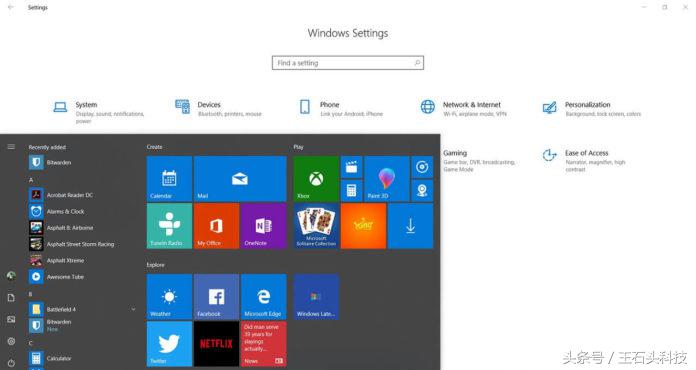Click the download arrow tile
Viewport: 696px width, 370px height.
click(411, 226)
